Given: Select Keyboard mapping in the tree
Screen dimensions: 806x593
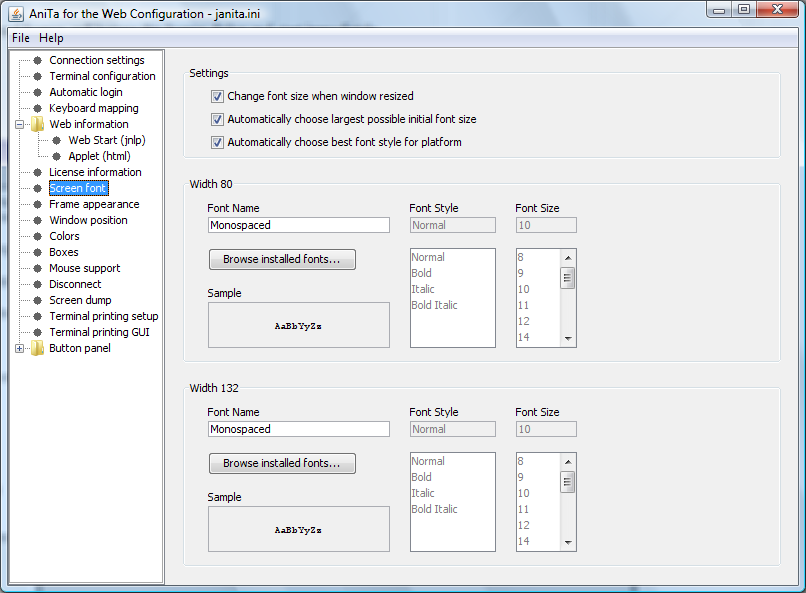Looking at the screenshot, I should tap(94, 108).
